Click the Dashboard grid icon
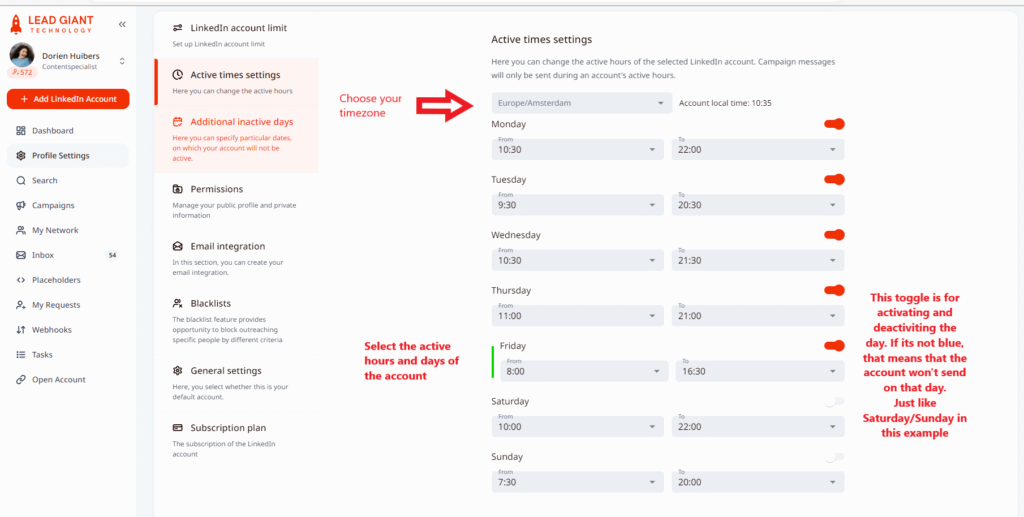 (21, 131)
